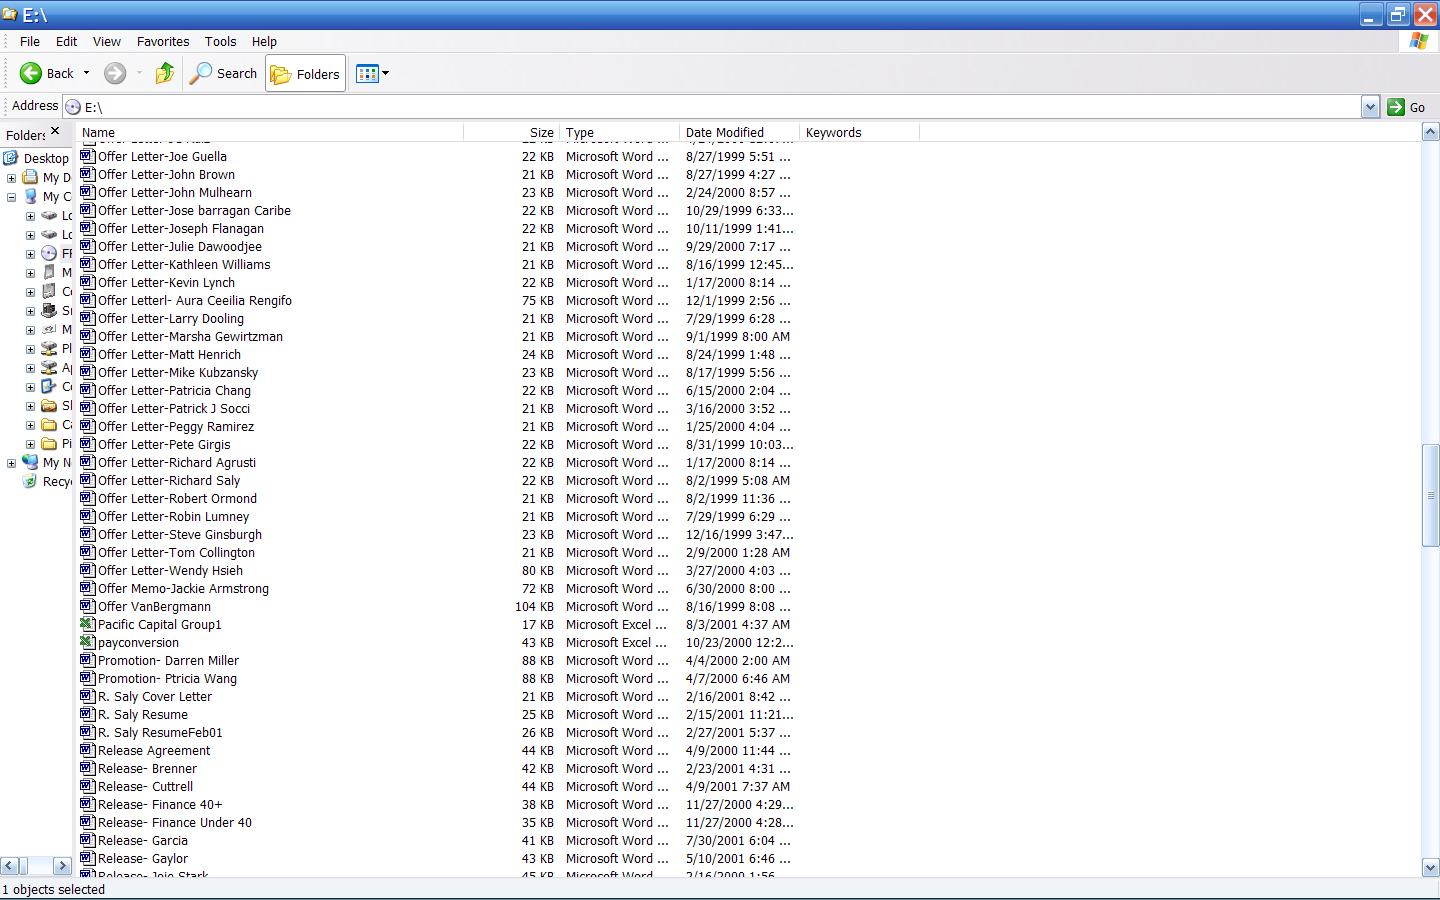Open the Edit menu

[x=66, y=41]
